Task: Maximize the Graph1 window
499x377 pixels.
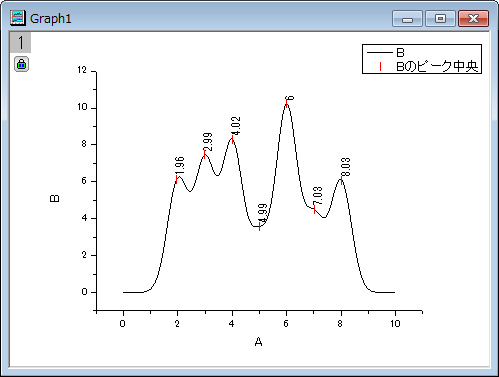Action: click(x=440, y=19)
